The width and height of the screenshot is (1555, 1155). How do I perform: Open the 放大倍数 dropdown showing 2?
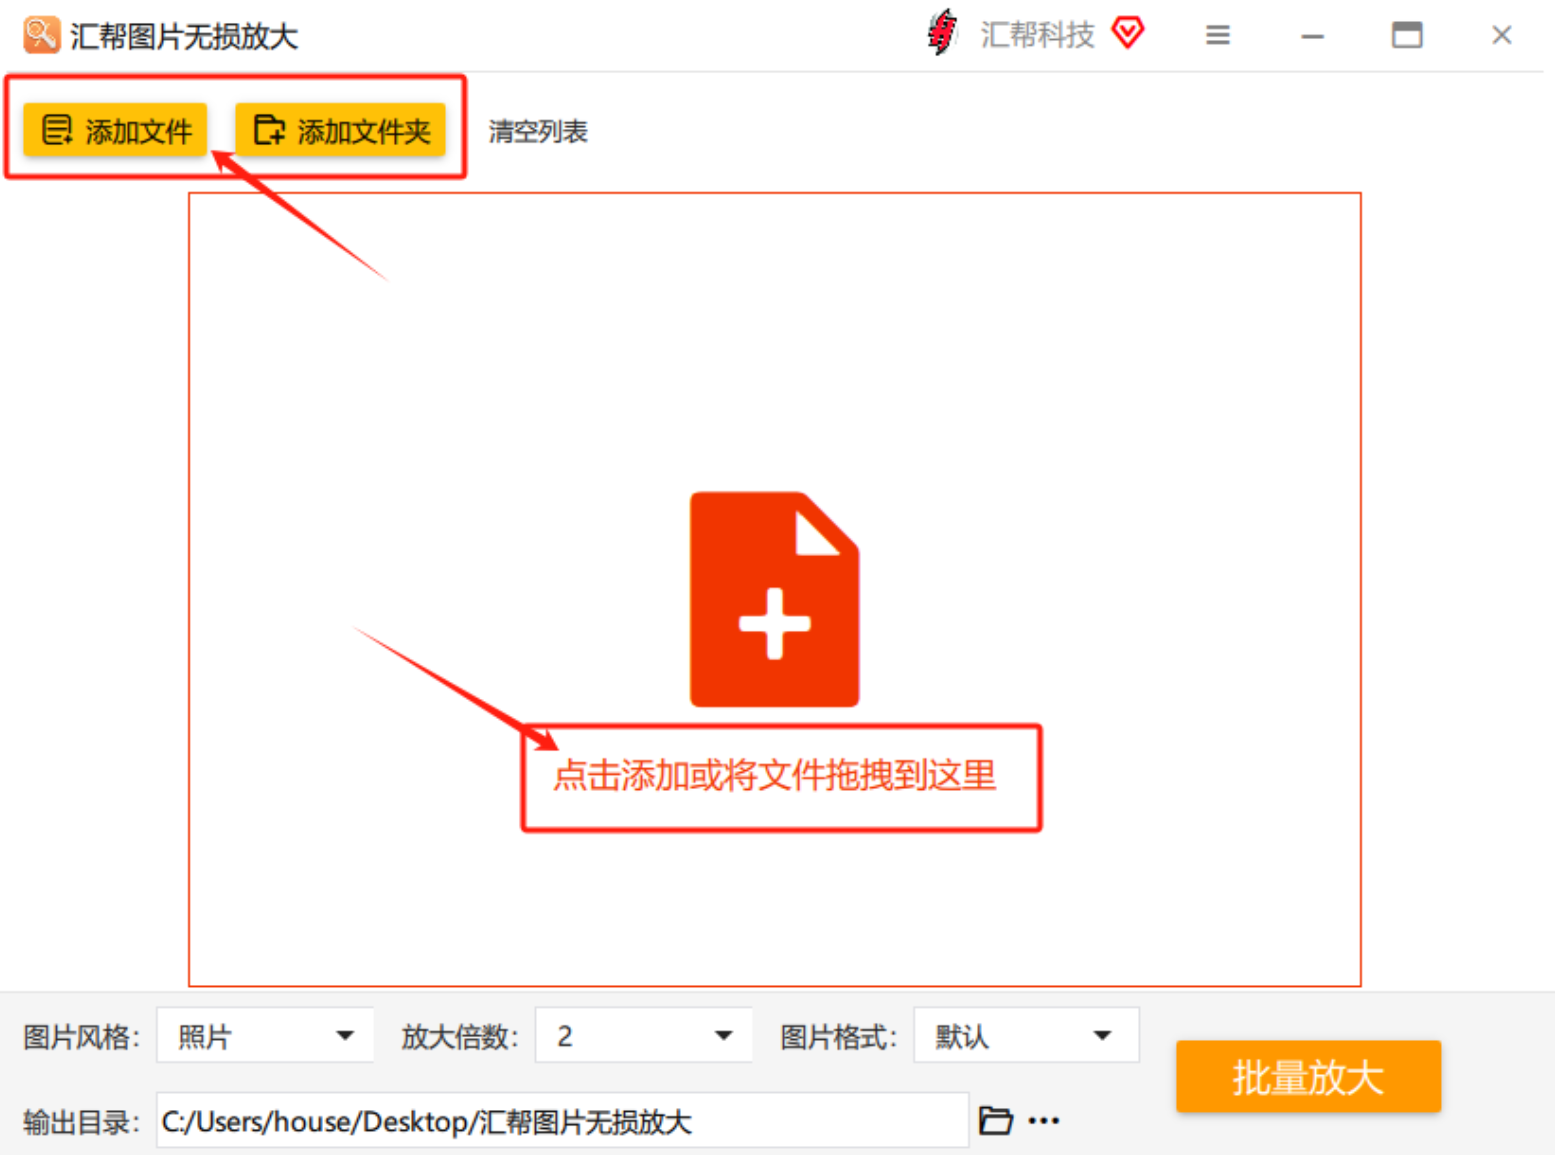(x=643, y=1036)
